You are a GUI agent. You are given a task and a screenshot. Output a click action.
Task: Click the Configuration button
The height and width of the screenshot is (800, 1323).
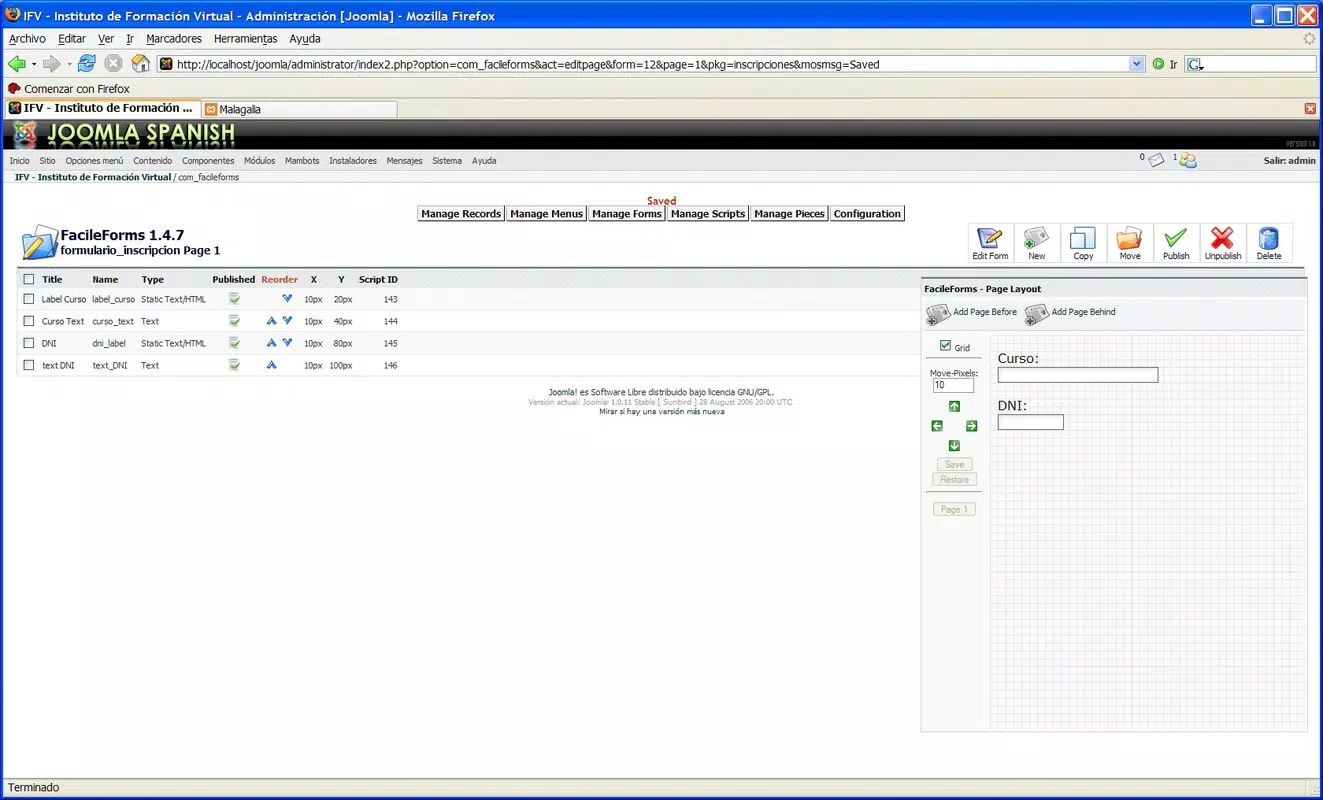[867, 214]
